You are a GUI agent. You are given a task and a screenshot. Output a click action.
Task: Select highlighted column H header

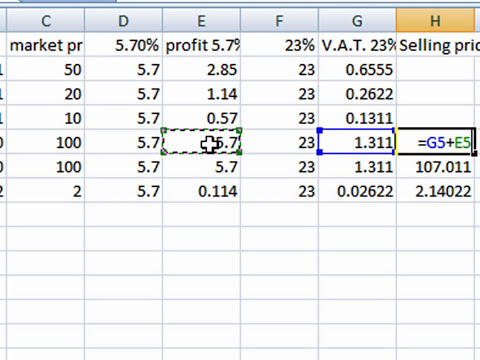[x=435, y=21]
